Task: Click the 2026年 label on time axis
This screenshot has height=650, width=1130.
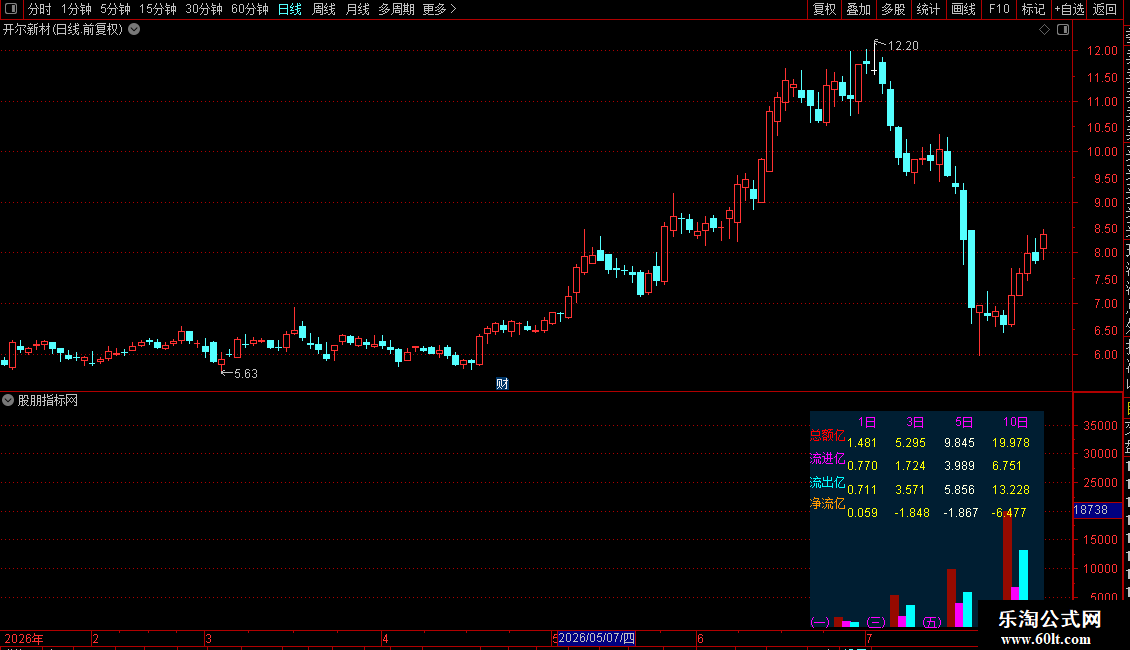Action: [24, 638]
